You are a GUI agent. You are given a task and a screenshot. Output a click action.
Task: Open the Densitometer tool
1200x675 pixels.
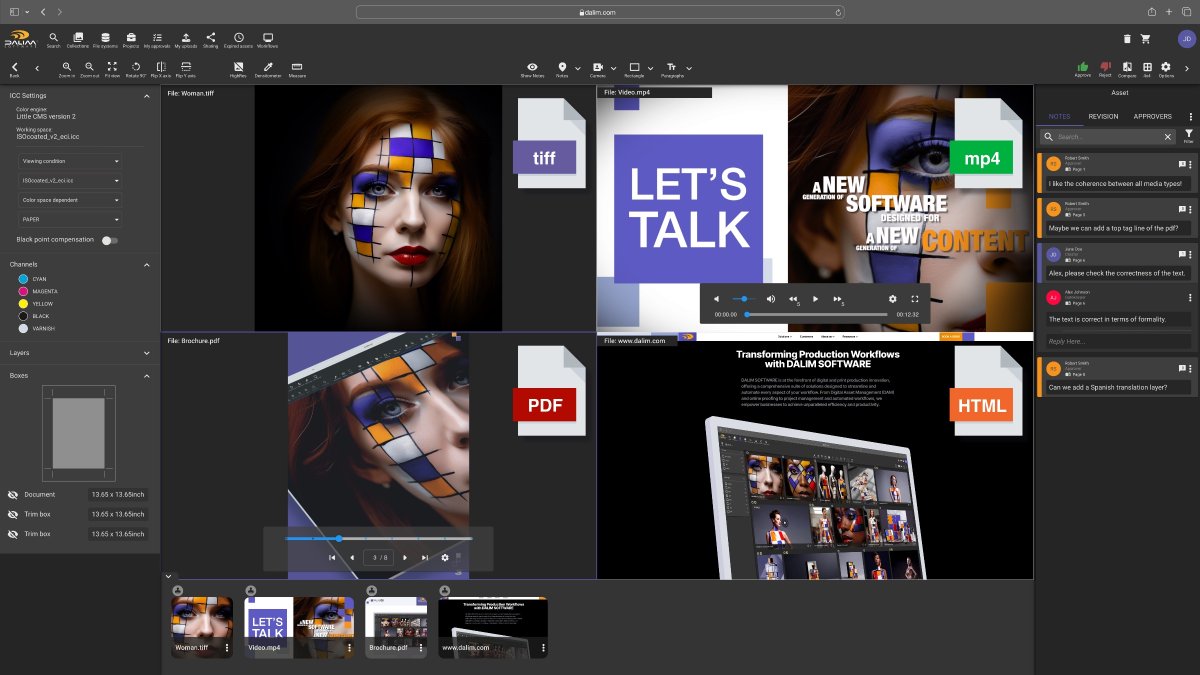point(267,69)
